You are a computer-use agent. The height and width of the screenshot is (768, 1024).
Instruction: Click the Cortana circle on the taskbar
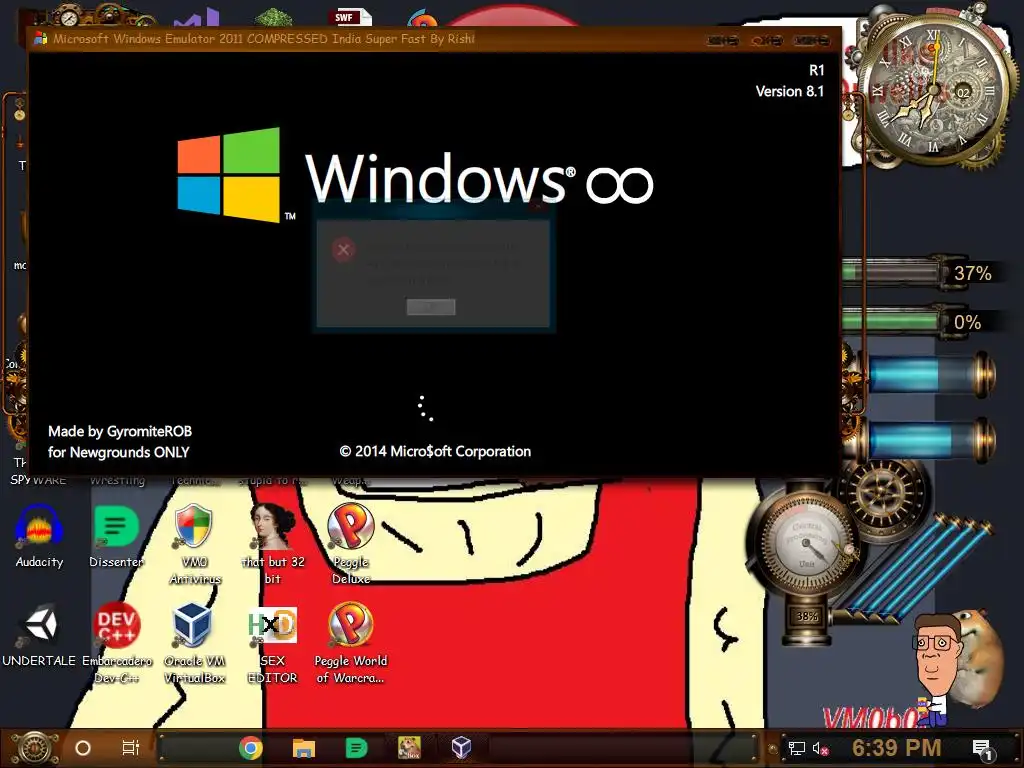tap(83, 748)
